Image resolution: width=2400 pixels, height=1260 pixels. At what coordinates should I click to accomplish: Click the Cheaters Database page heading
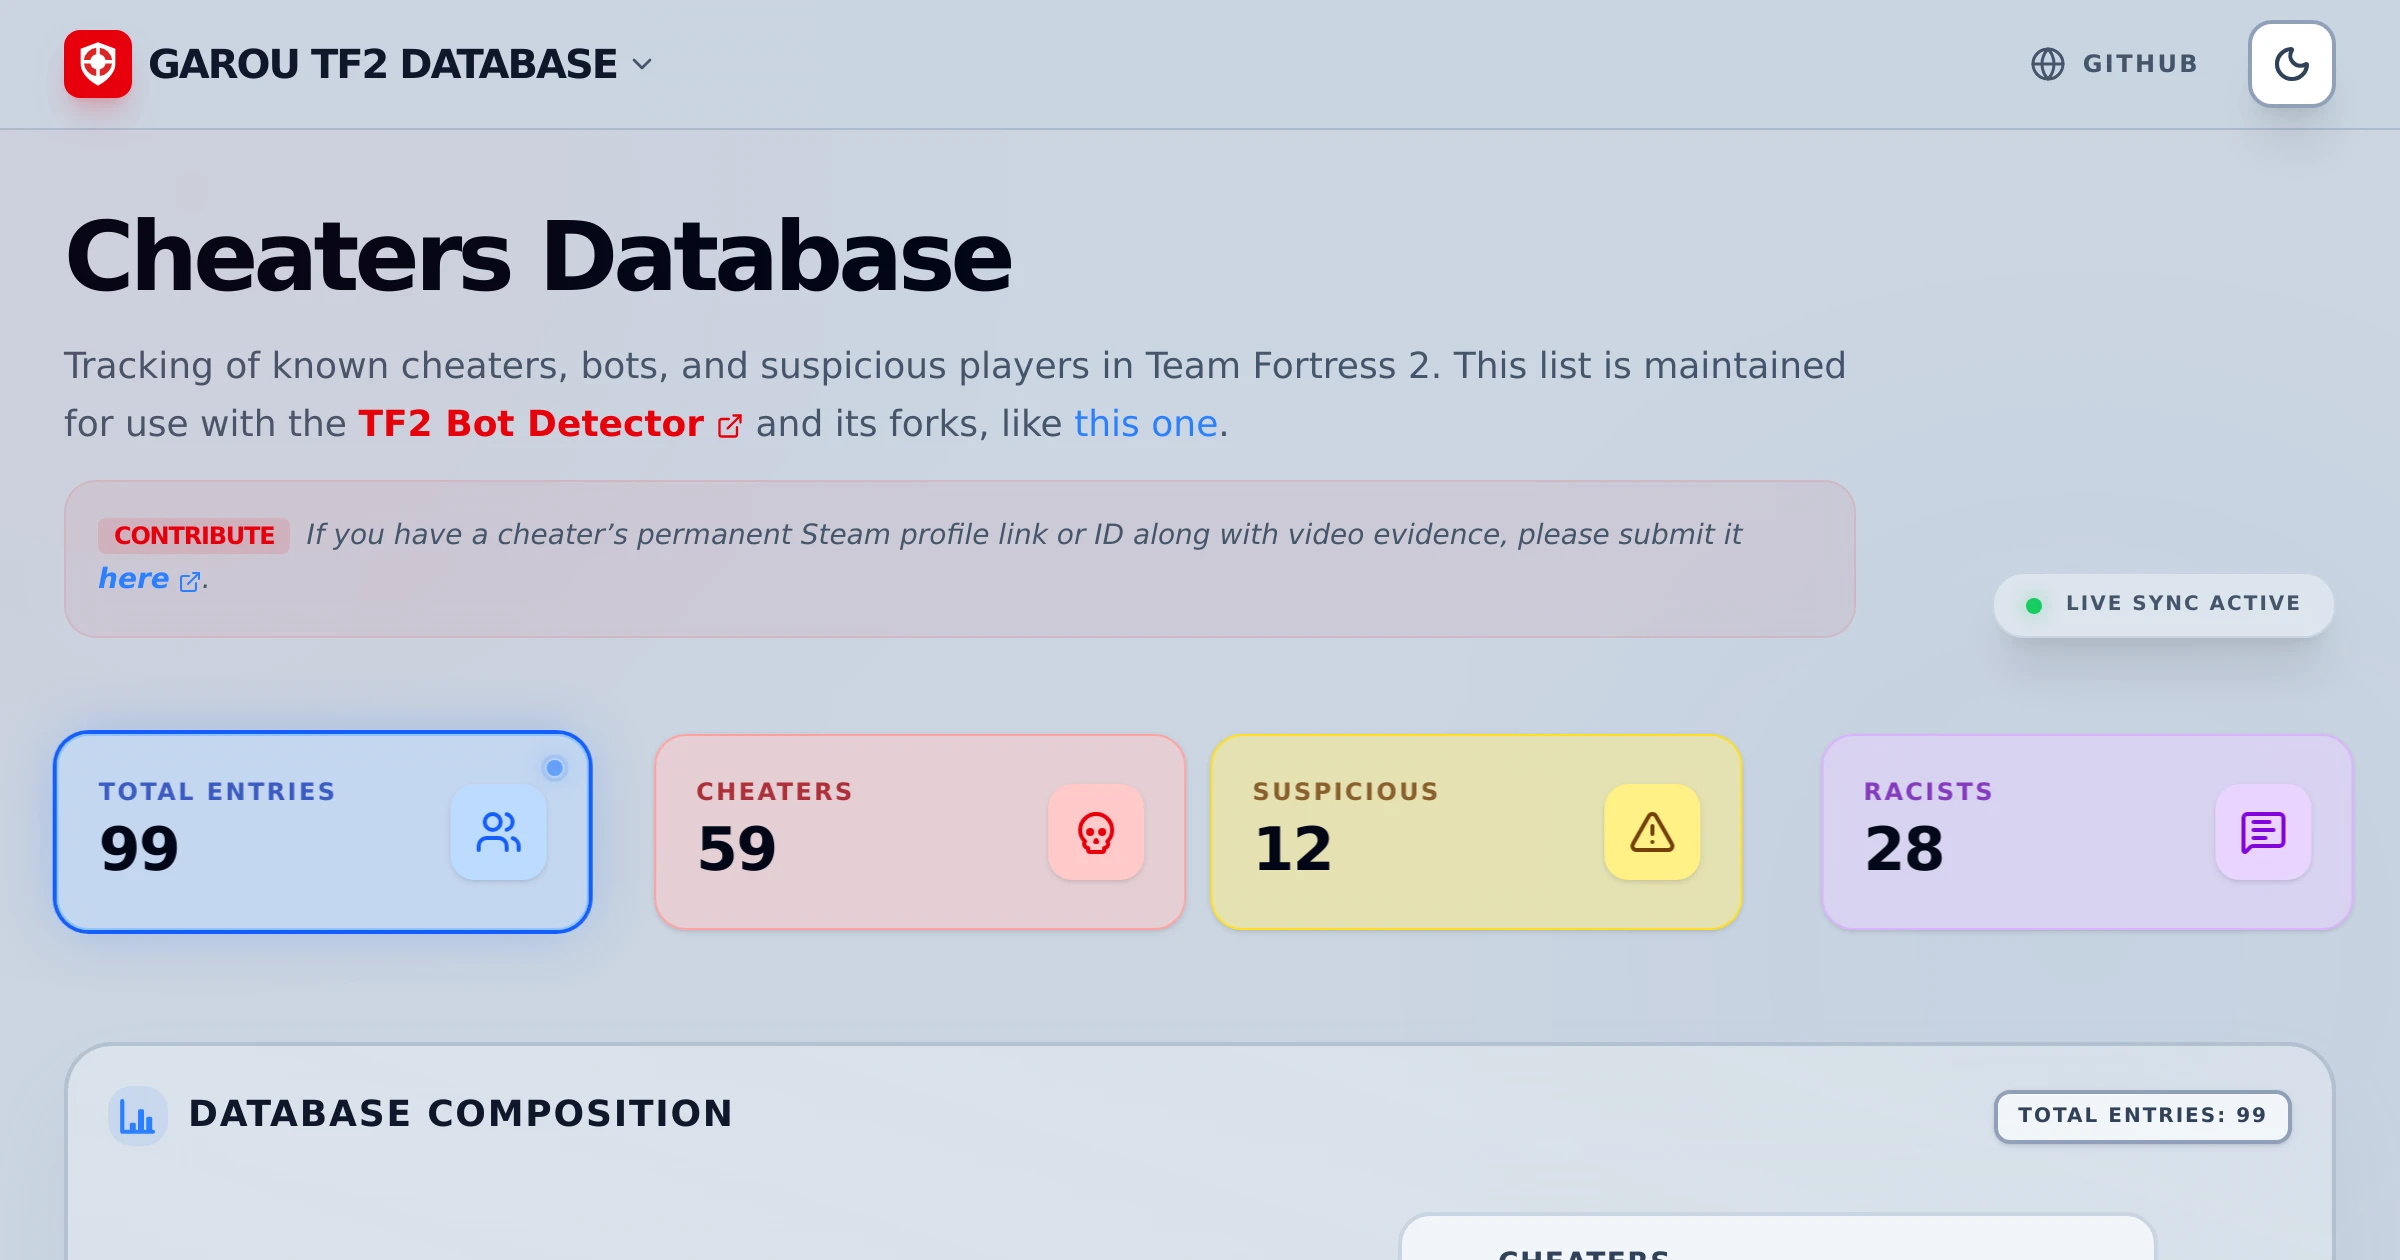click(539, 257)
